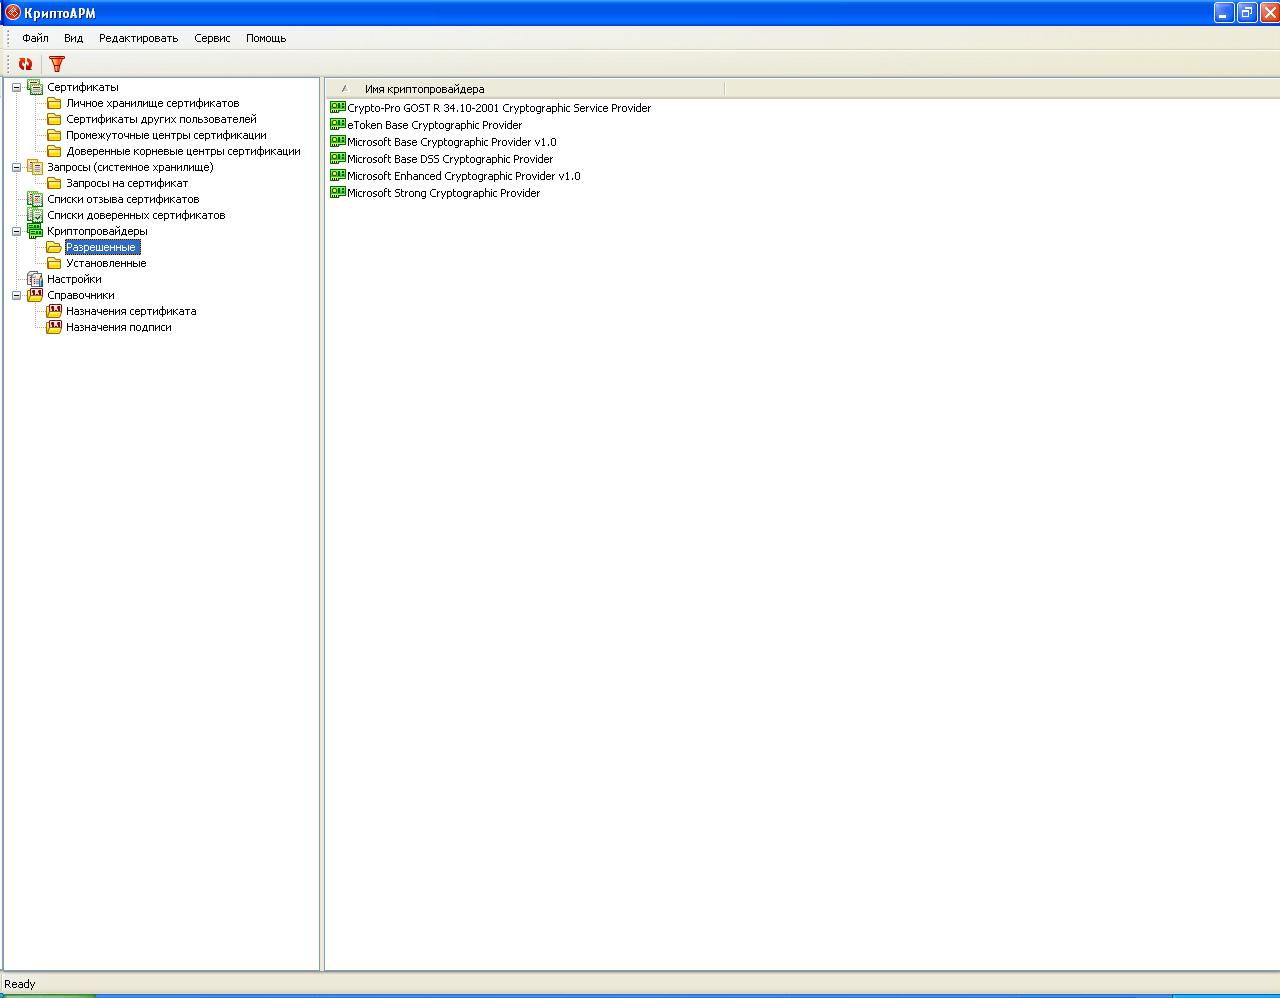The width and height of the screenshot is (1280, 998).
Task: Click the folder icon of Личное хранилище сертификатов
Action: 54,103
